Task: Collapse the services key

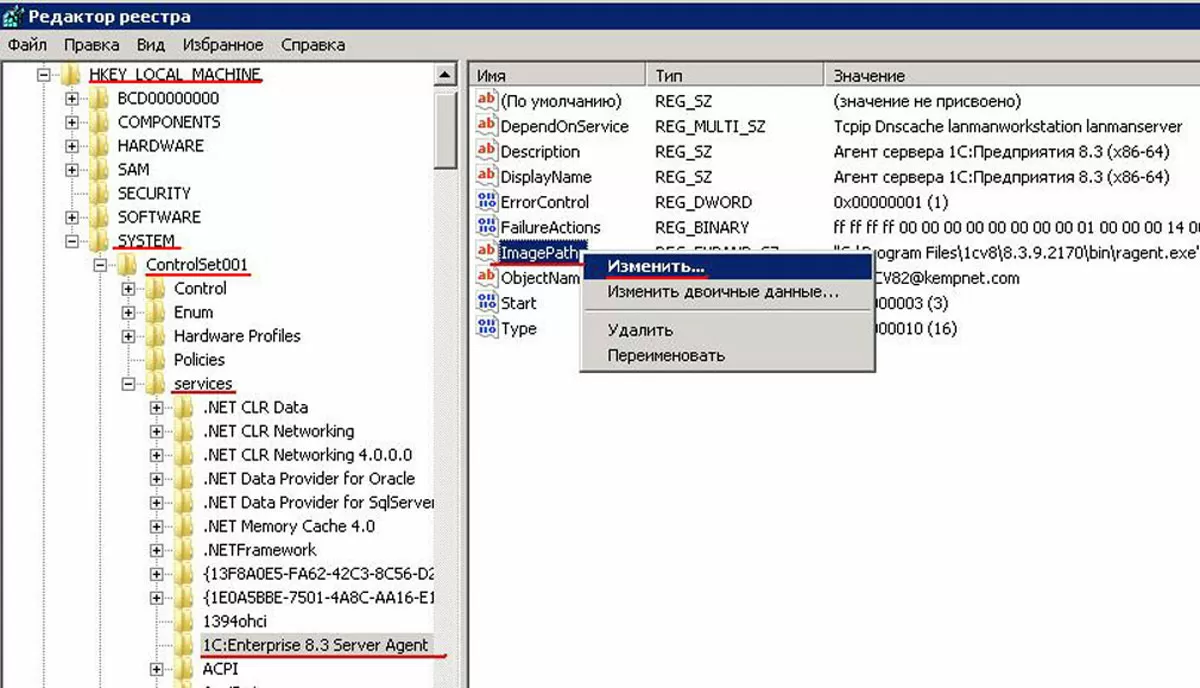Action: [128, 384]
